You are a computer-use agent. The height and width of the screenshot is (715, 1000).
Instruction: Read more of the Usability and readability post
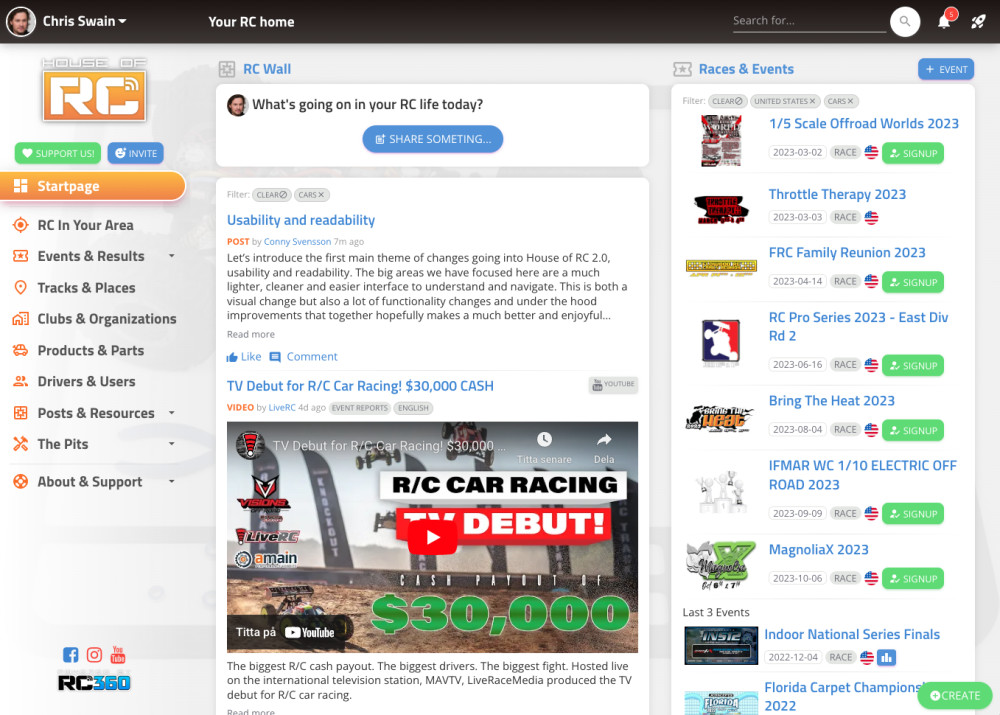(251, 334)
